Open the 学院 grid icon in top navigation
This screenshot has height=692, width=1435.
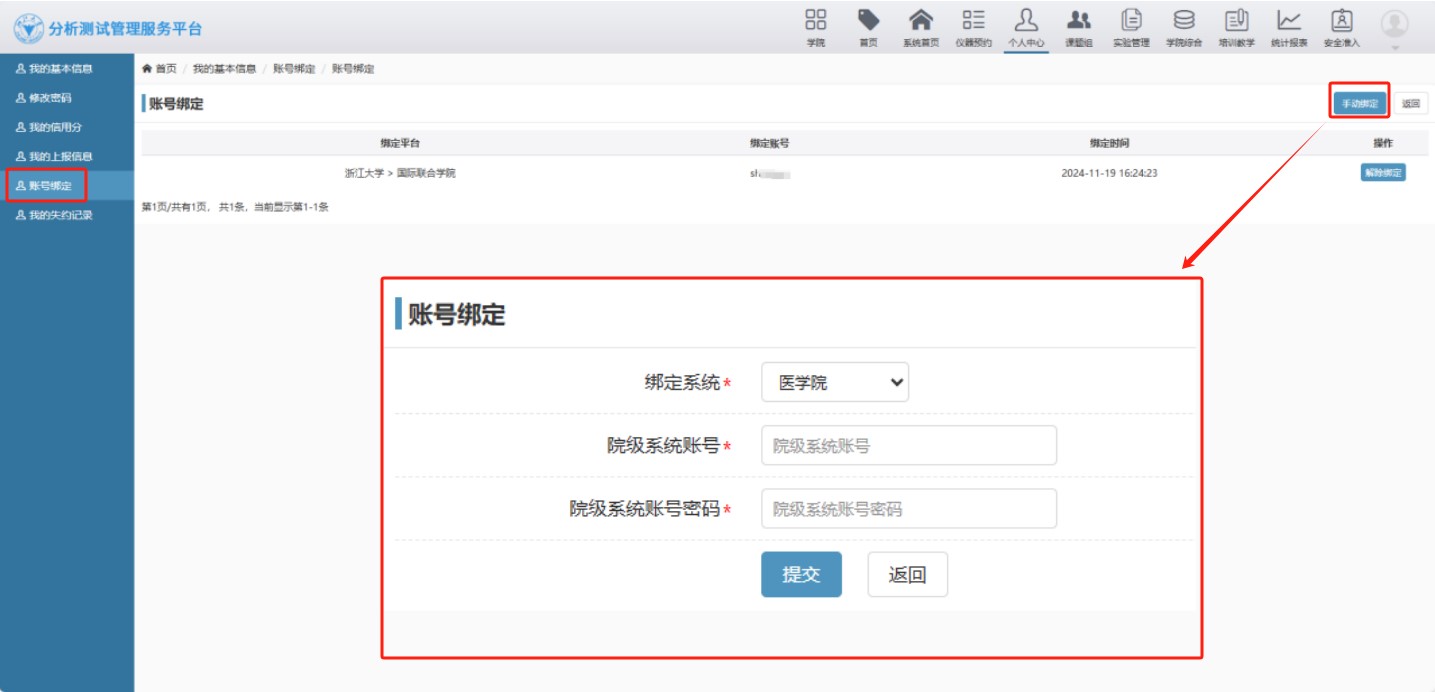pyautogui.click(x=816, y=21)
